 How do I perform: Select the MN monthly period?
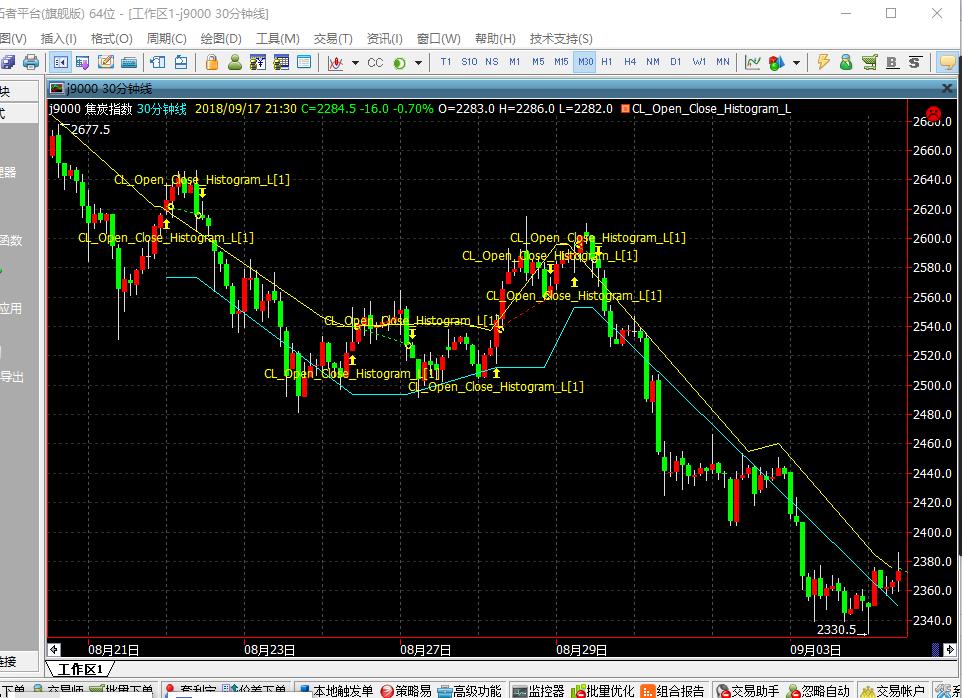(x=723, y=62)
